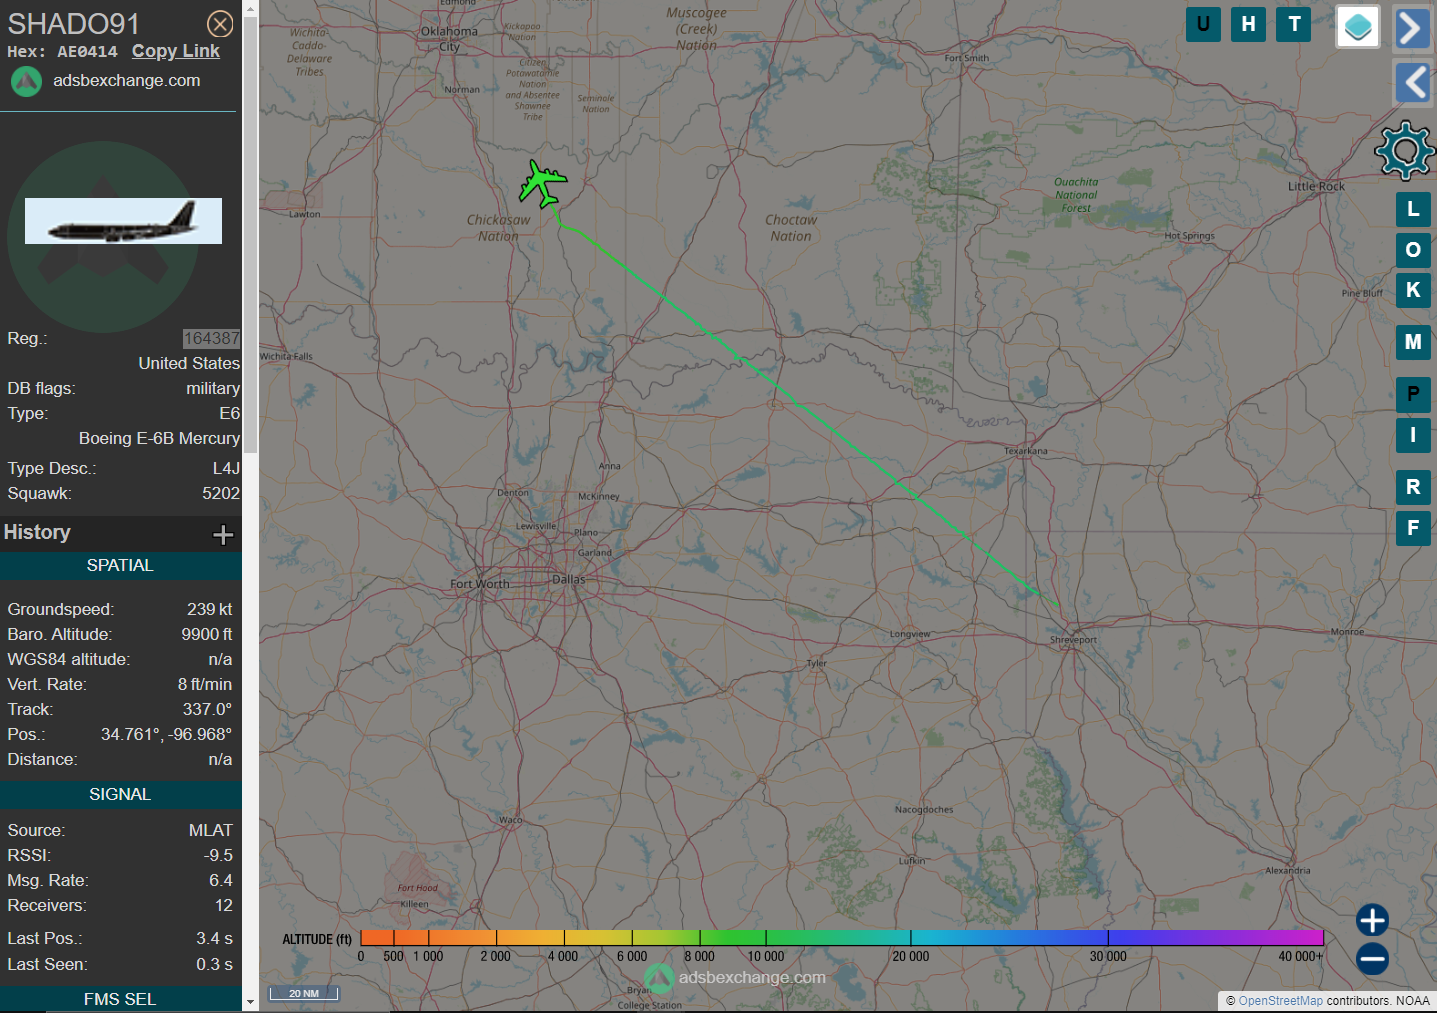Click the Groundspeed value 239 kt
Screen dimensions: 1437x1013
pyautogui.click(x=210, y=610)
